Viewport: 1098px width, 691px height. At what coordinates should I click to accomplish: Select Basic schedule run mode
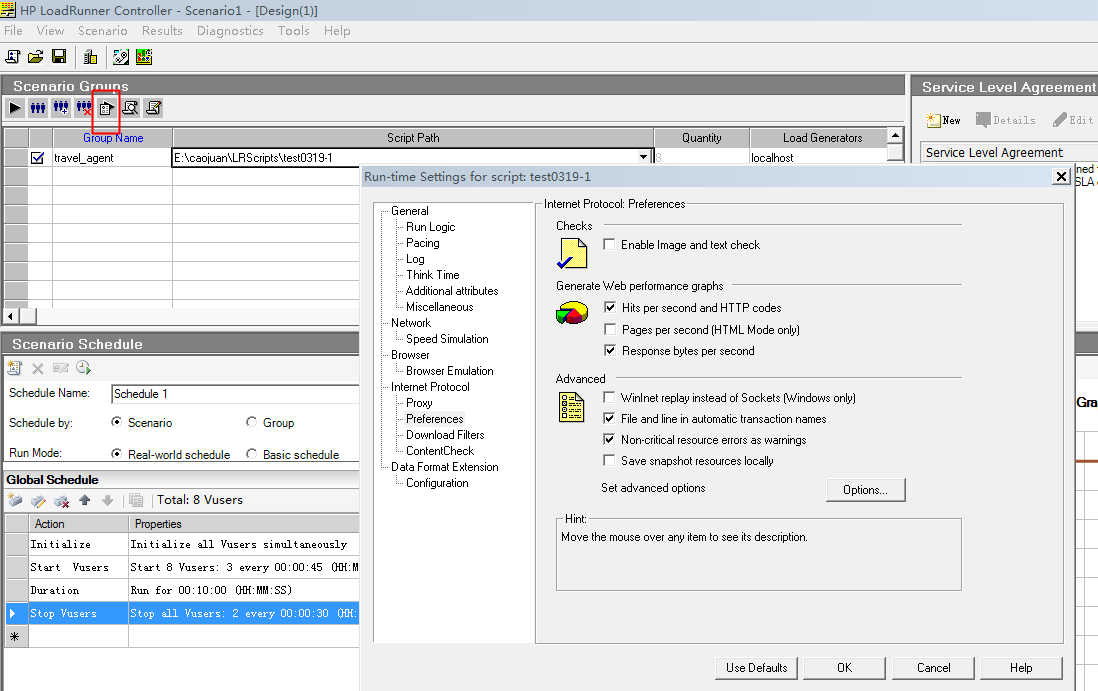[x=251, y=454]
